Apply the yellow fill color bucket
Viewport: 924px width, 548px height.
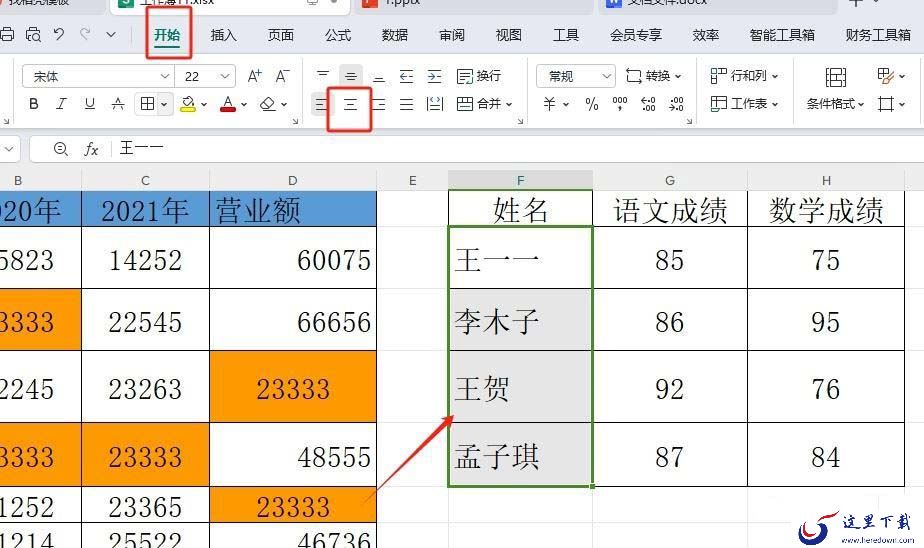click(188, 104)
